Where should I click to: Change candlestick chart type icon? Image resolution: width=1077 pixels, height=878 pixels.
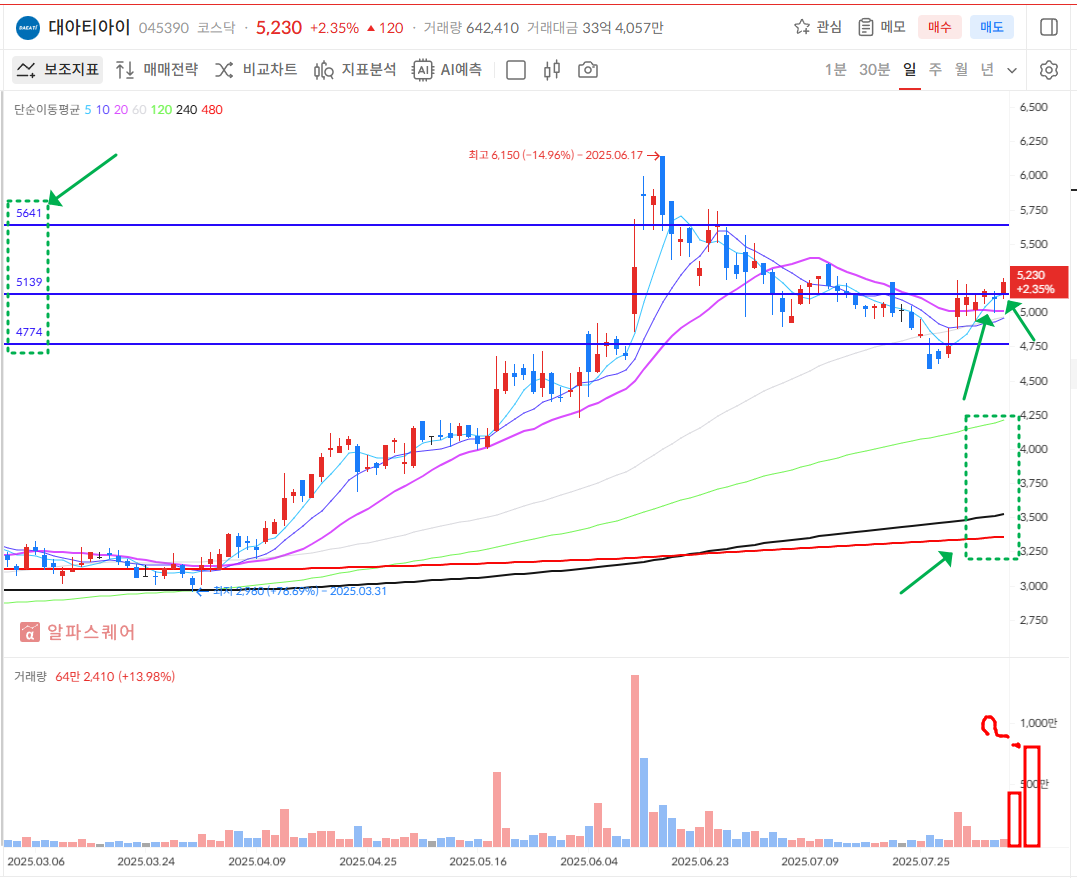point(552,69)
